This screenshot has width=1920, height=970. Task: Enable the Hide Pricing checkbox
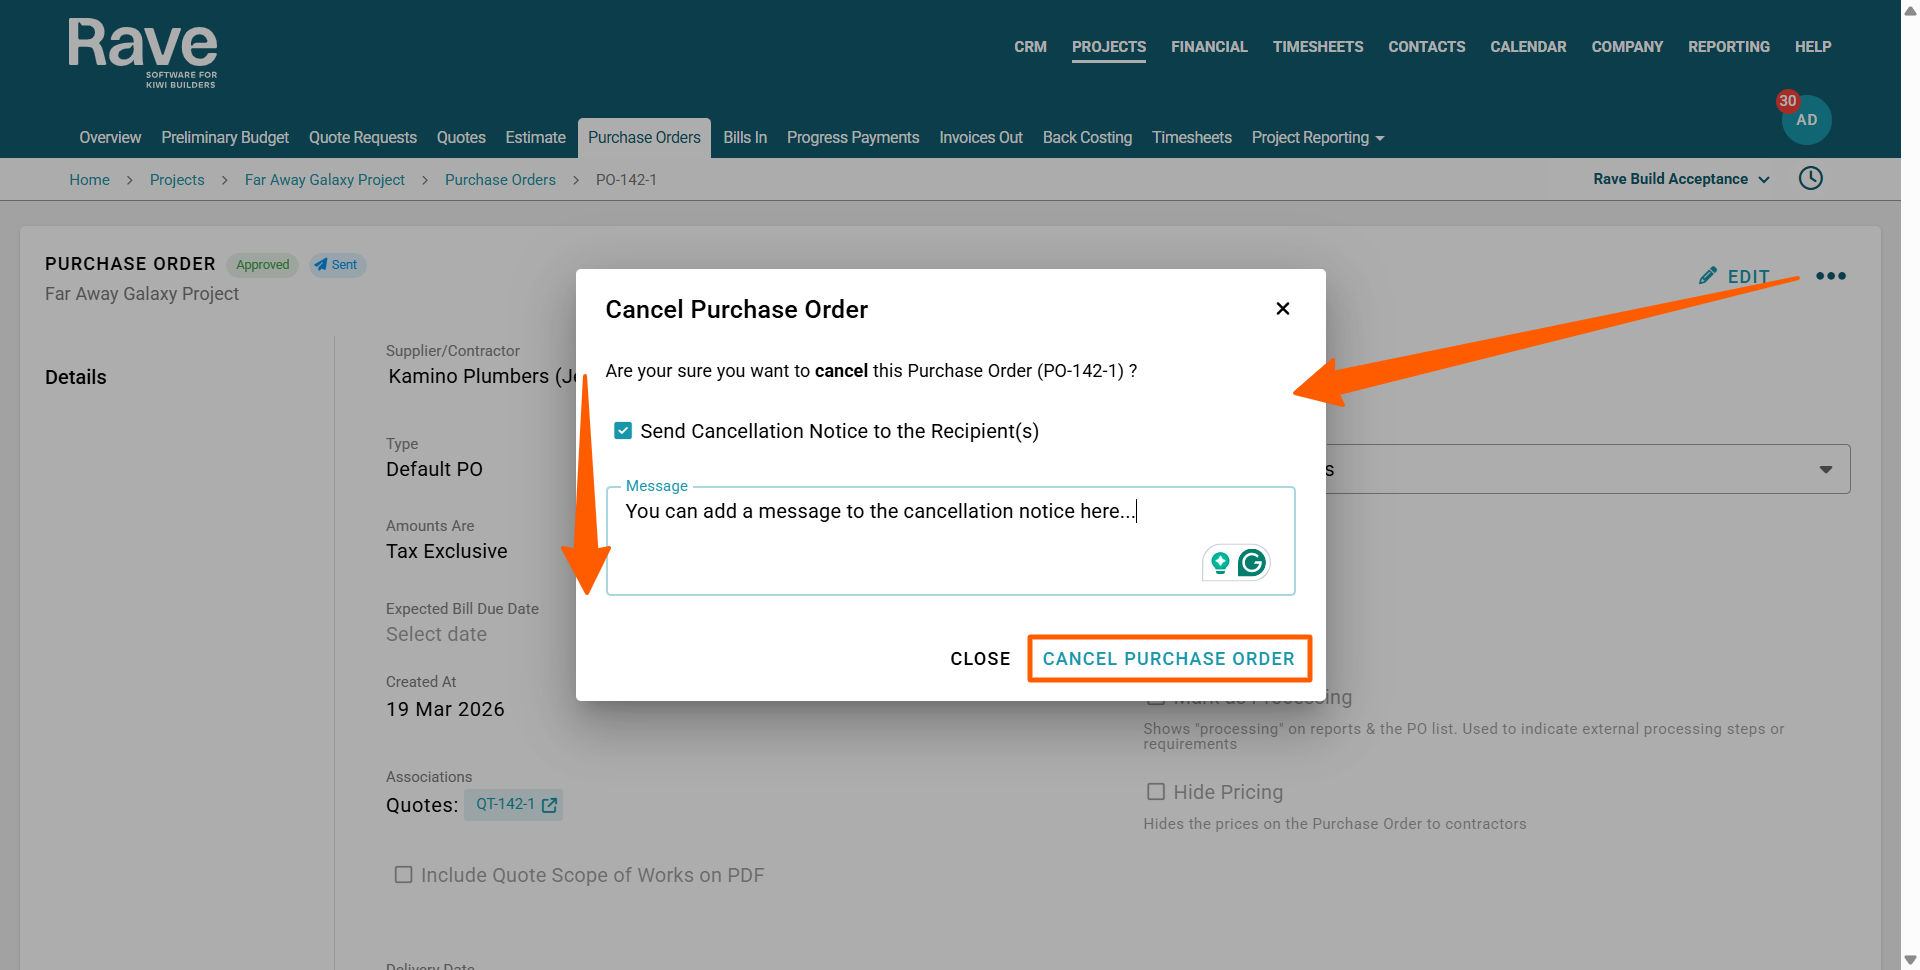pos(1156,792)
